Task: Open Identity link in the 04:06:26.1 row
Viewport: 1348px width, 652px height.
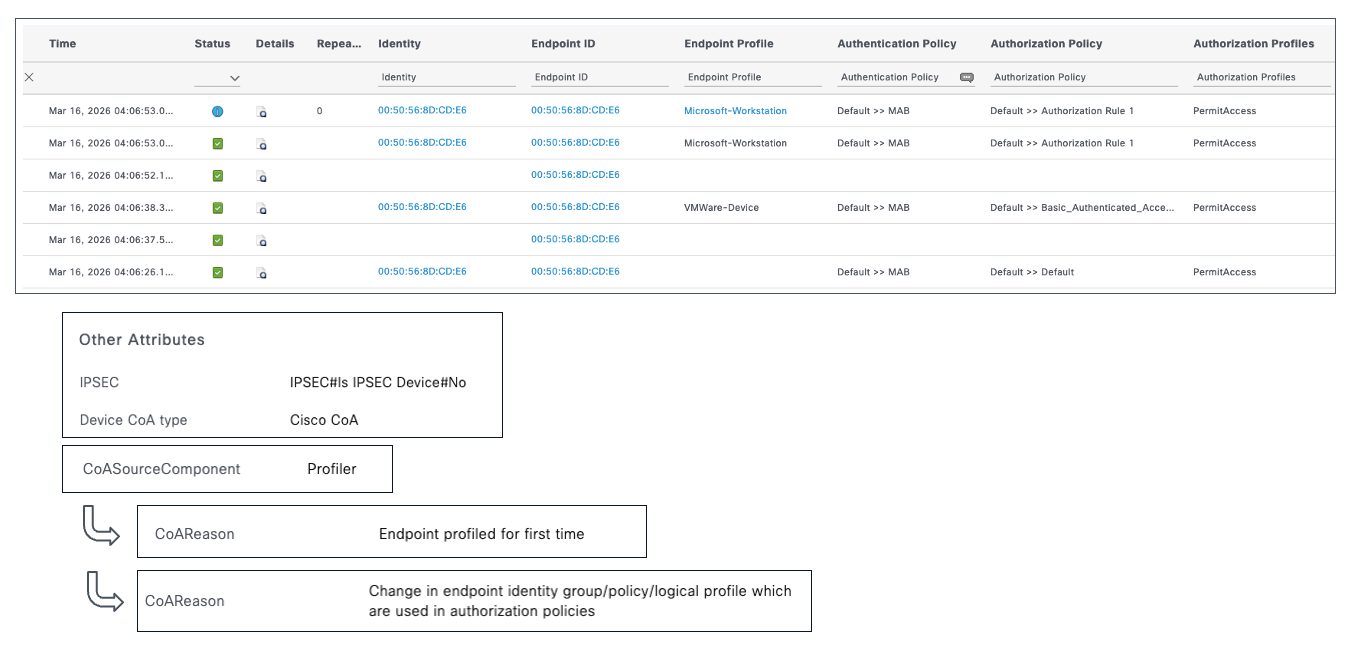Action: click(x=422, y=272)
